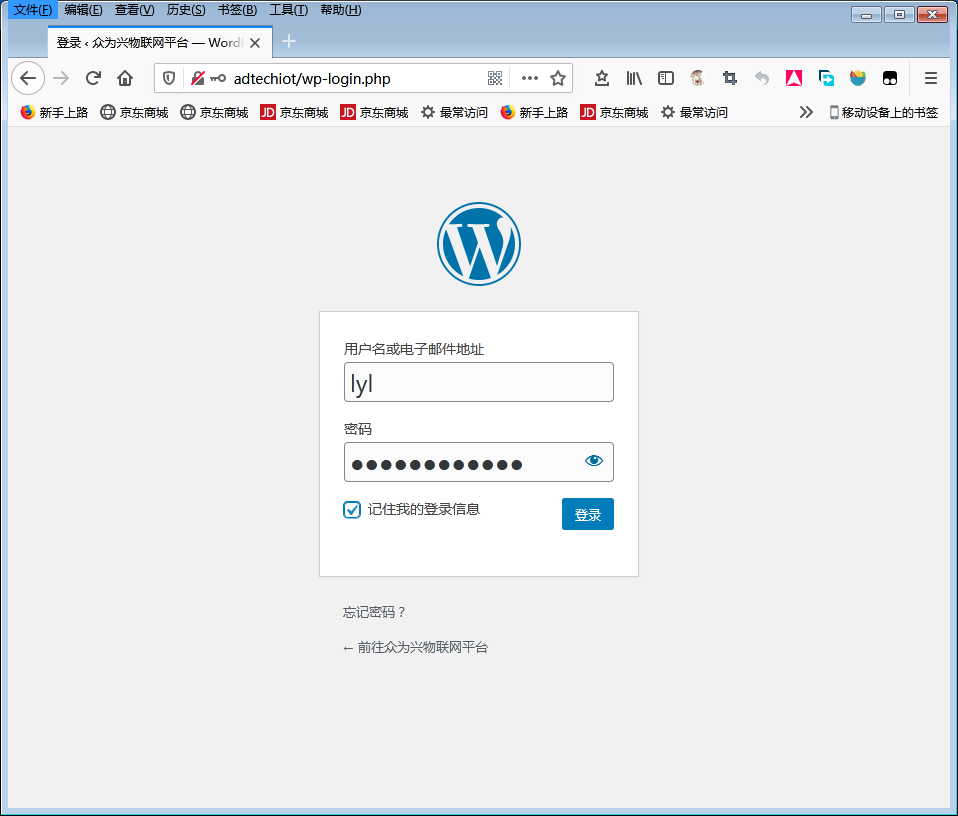Click the back navigation arrow
The width and height of the screenshot is (958, 816).
tap(28, 78)
